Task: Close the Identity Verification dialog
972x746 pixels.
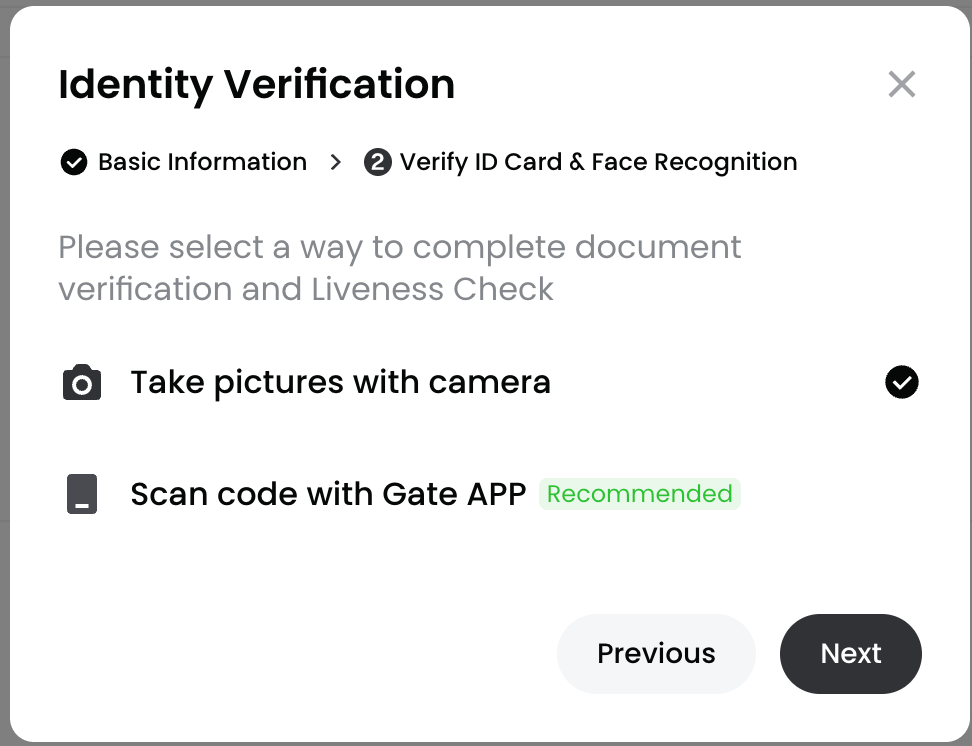Action: 901,85
